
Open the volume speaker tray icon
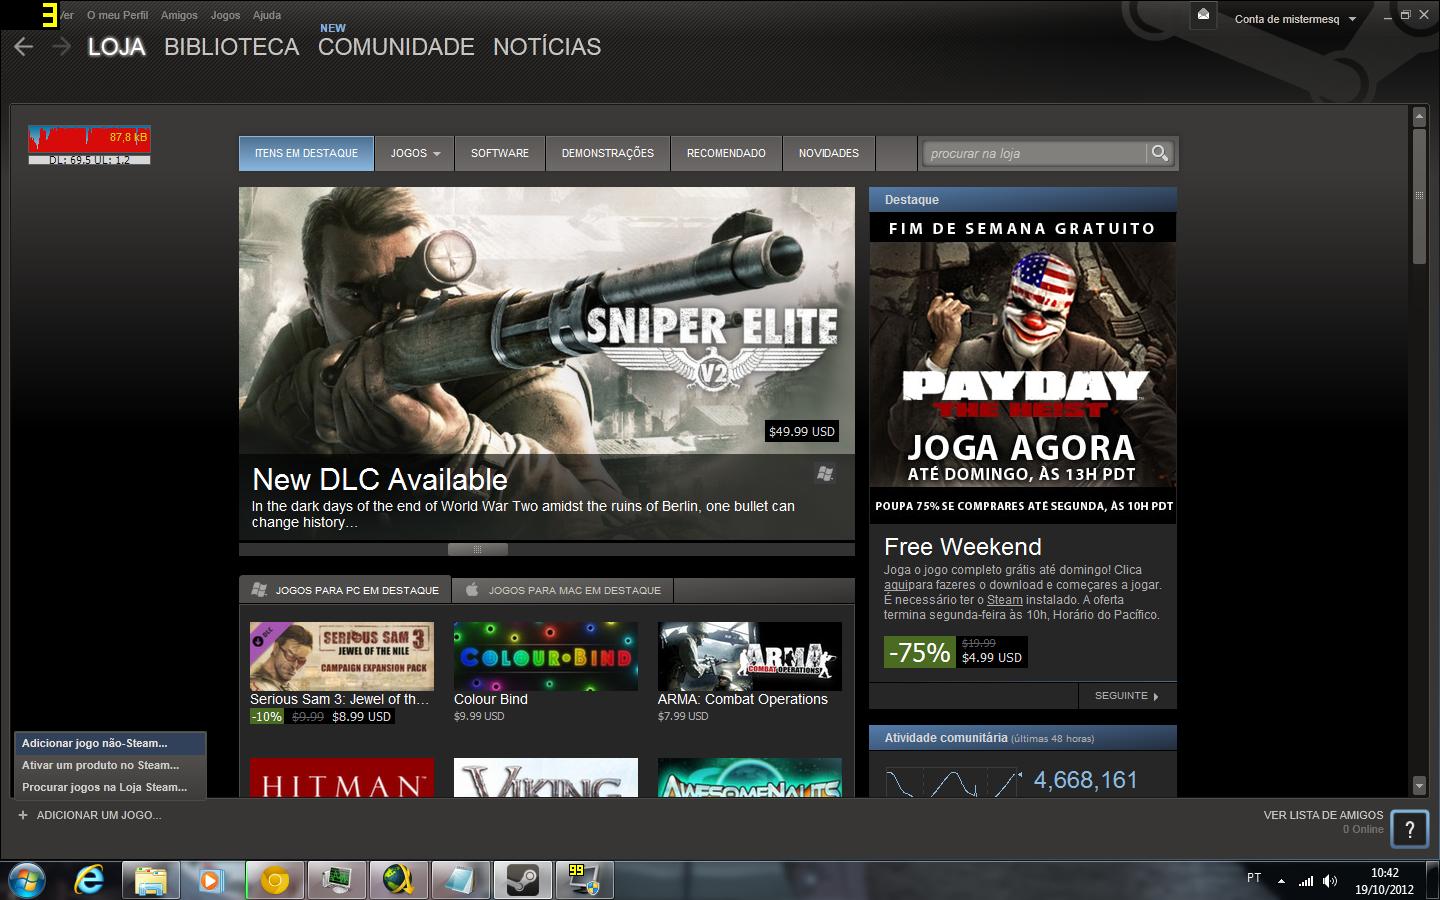1330,881
